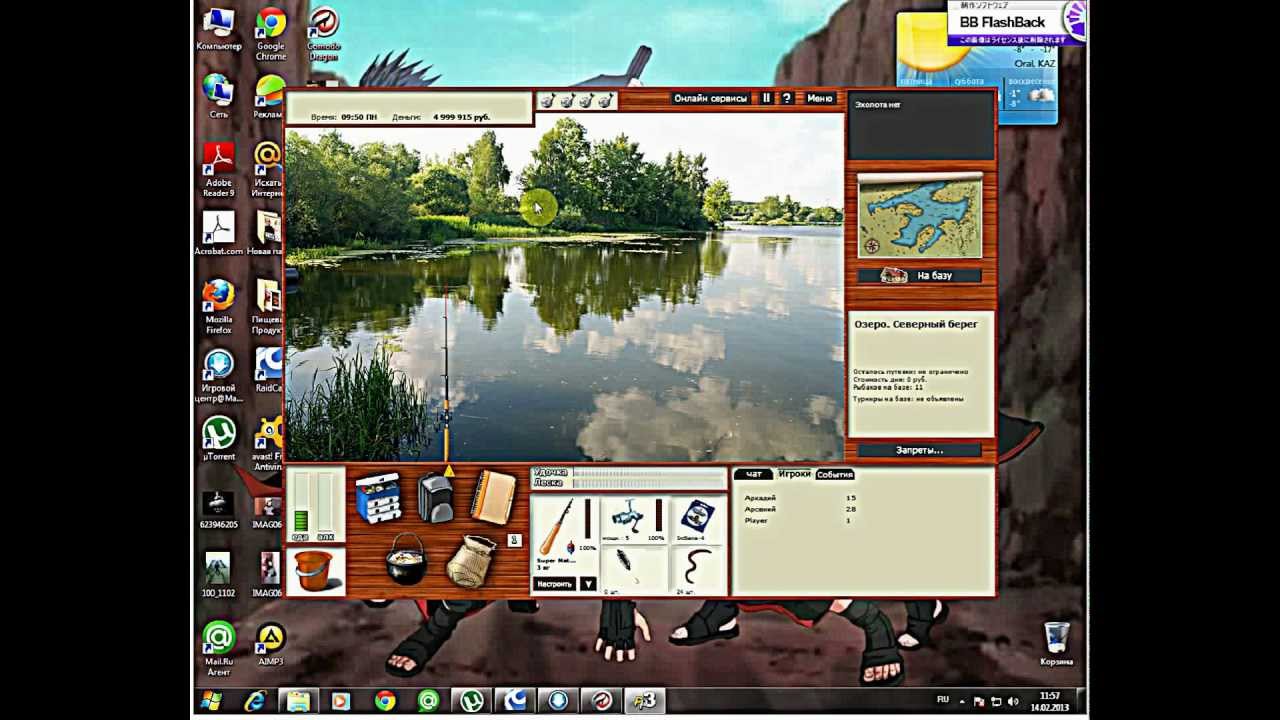Click the caught fish counter icons
This screenshot has height=720, width=1280.
click(577, 100)
